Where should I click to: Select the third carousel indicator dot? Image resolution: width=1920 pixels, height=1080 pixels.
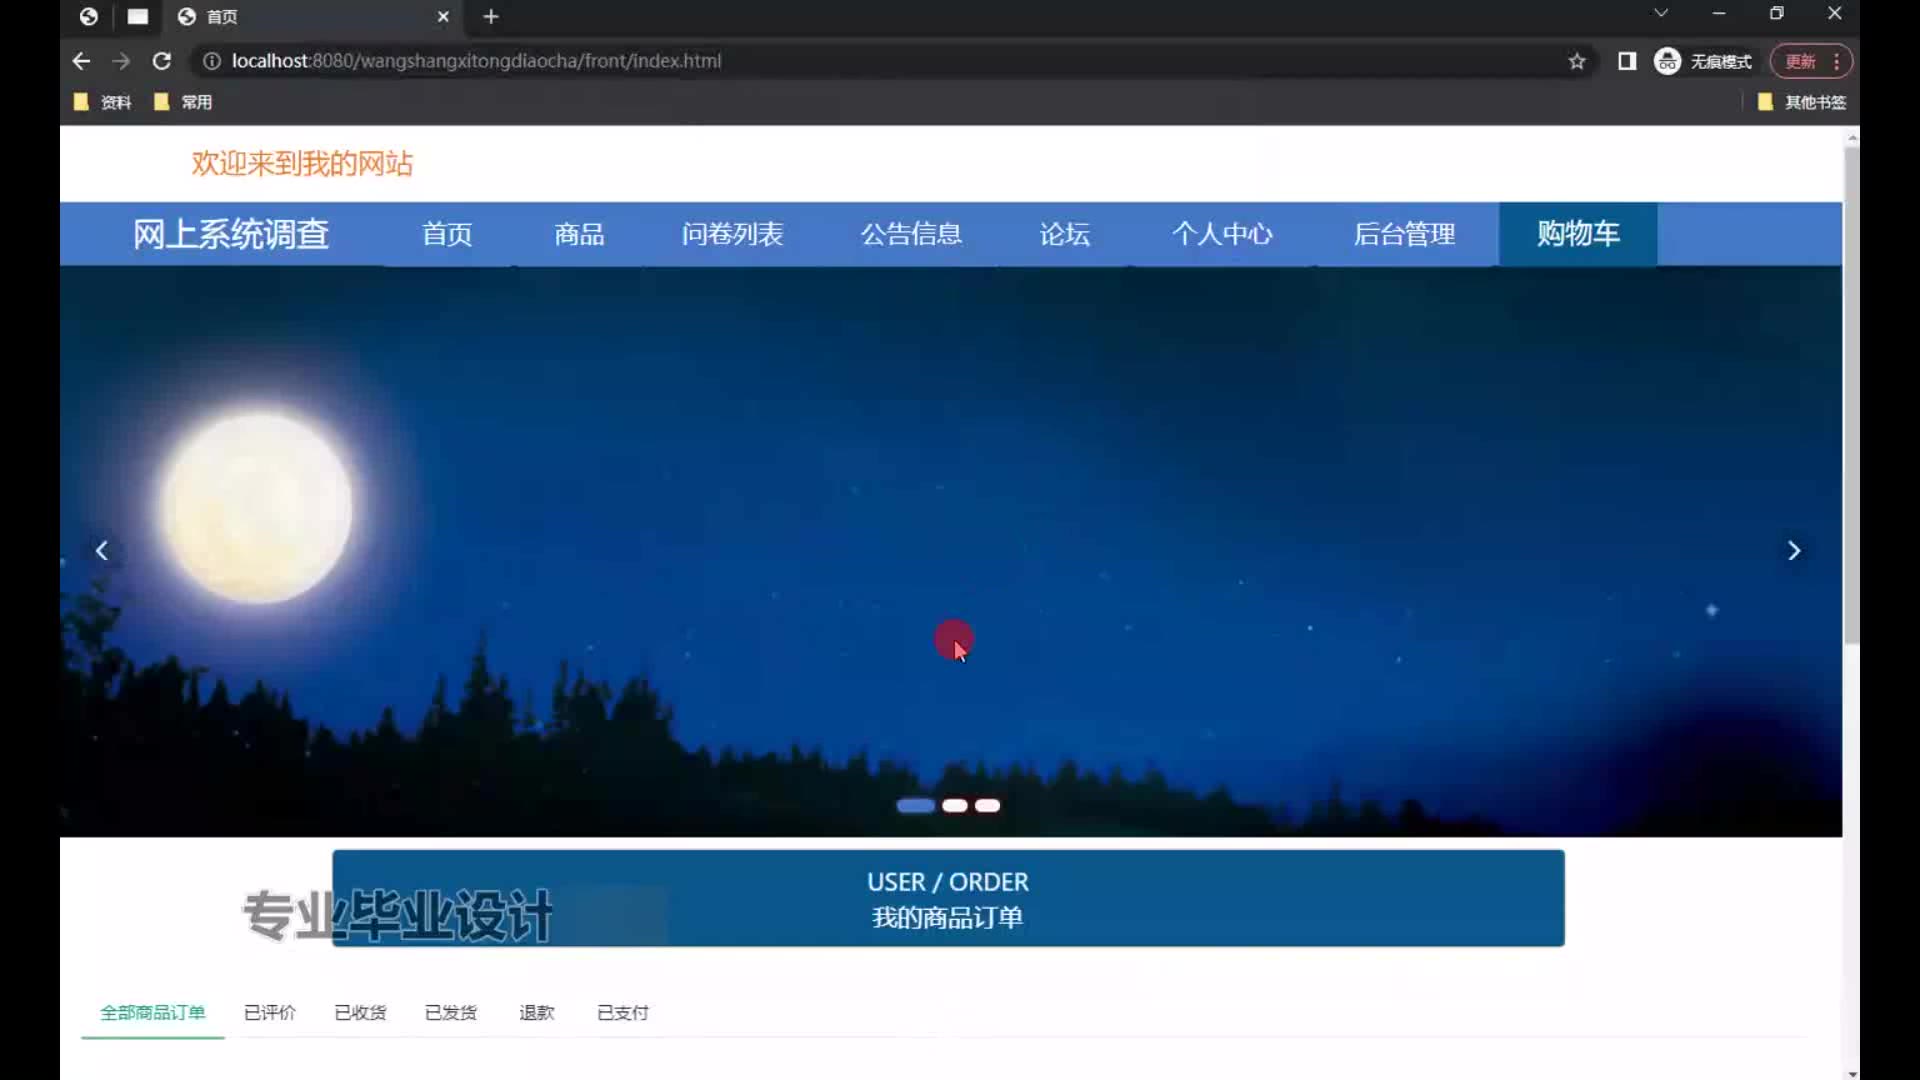coord(988,806)
